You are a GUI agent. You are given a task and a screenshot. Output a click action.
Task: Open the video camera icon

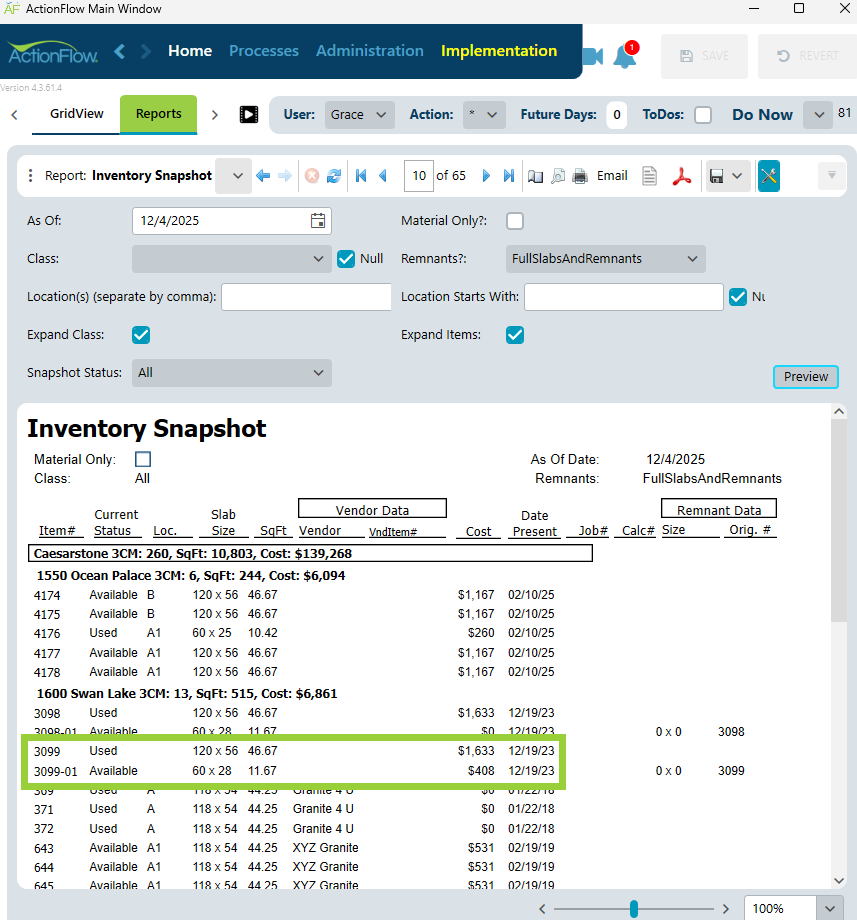point(592,56)
